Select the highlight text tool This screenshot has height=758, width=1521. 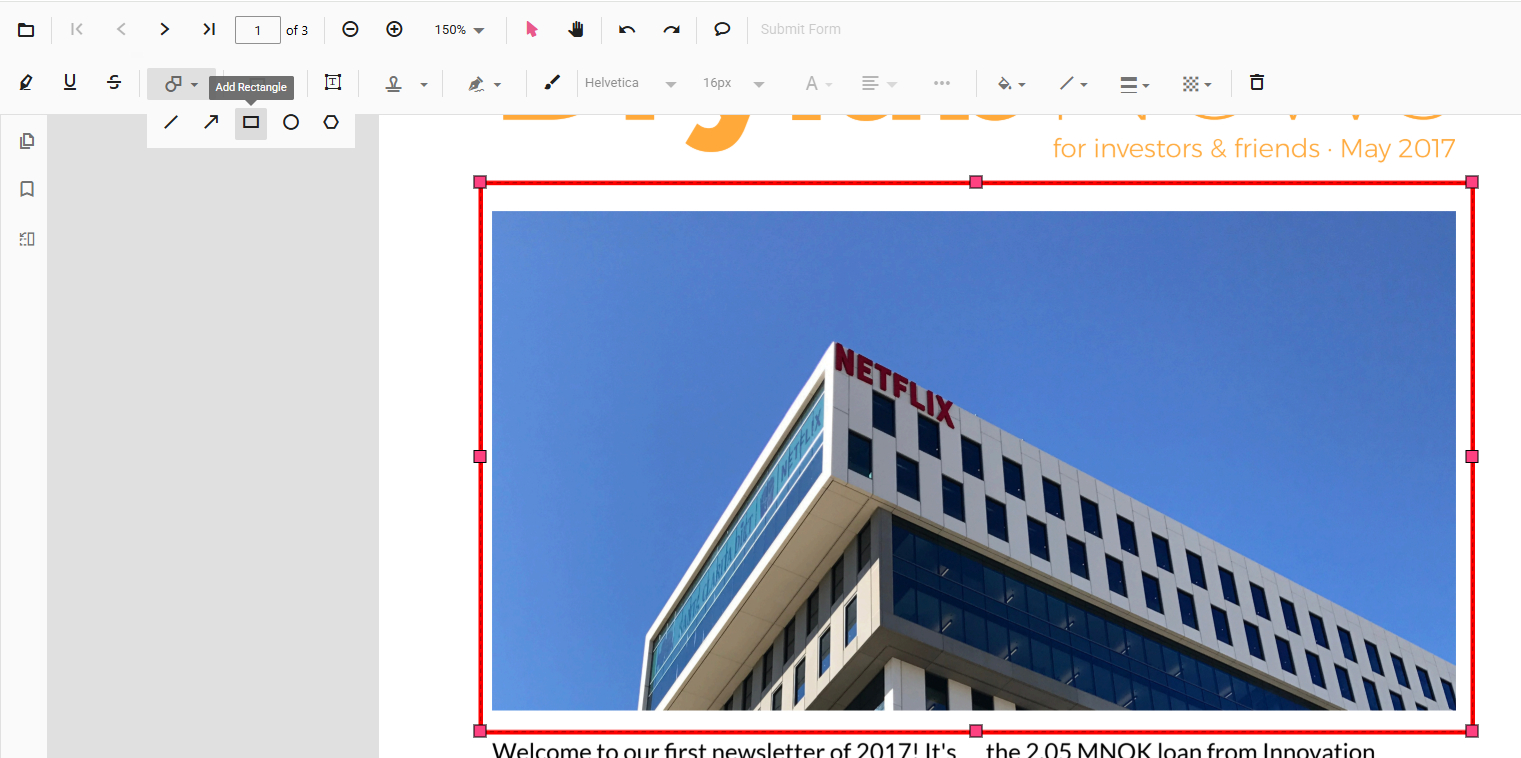pos(26,83)
